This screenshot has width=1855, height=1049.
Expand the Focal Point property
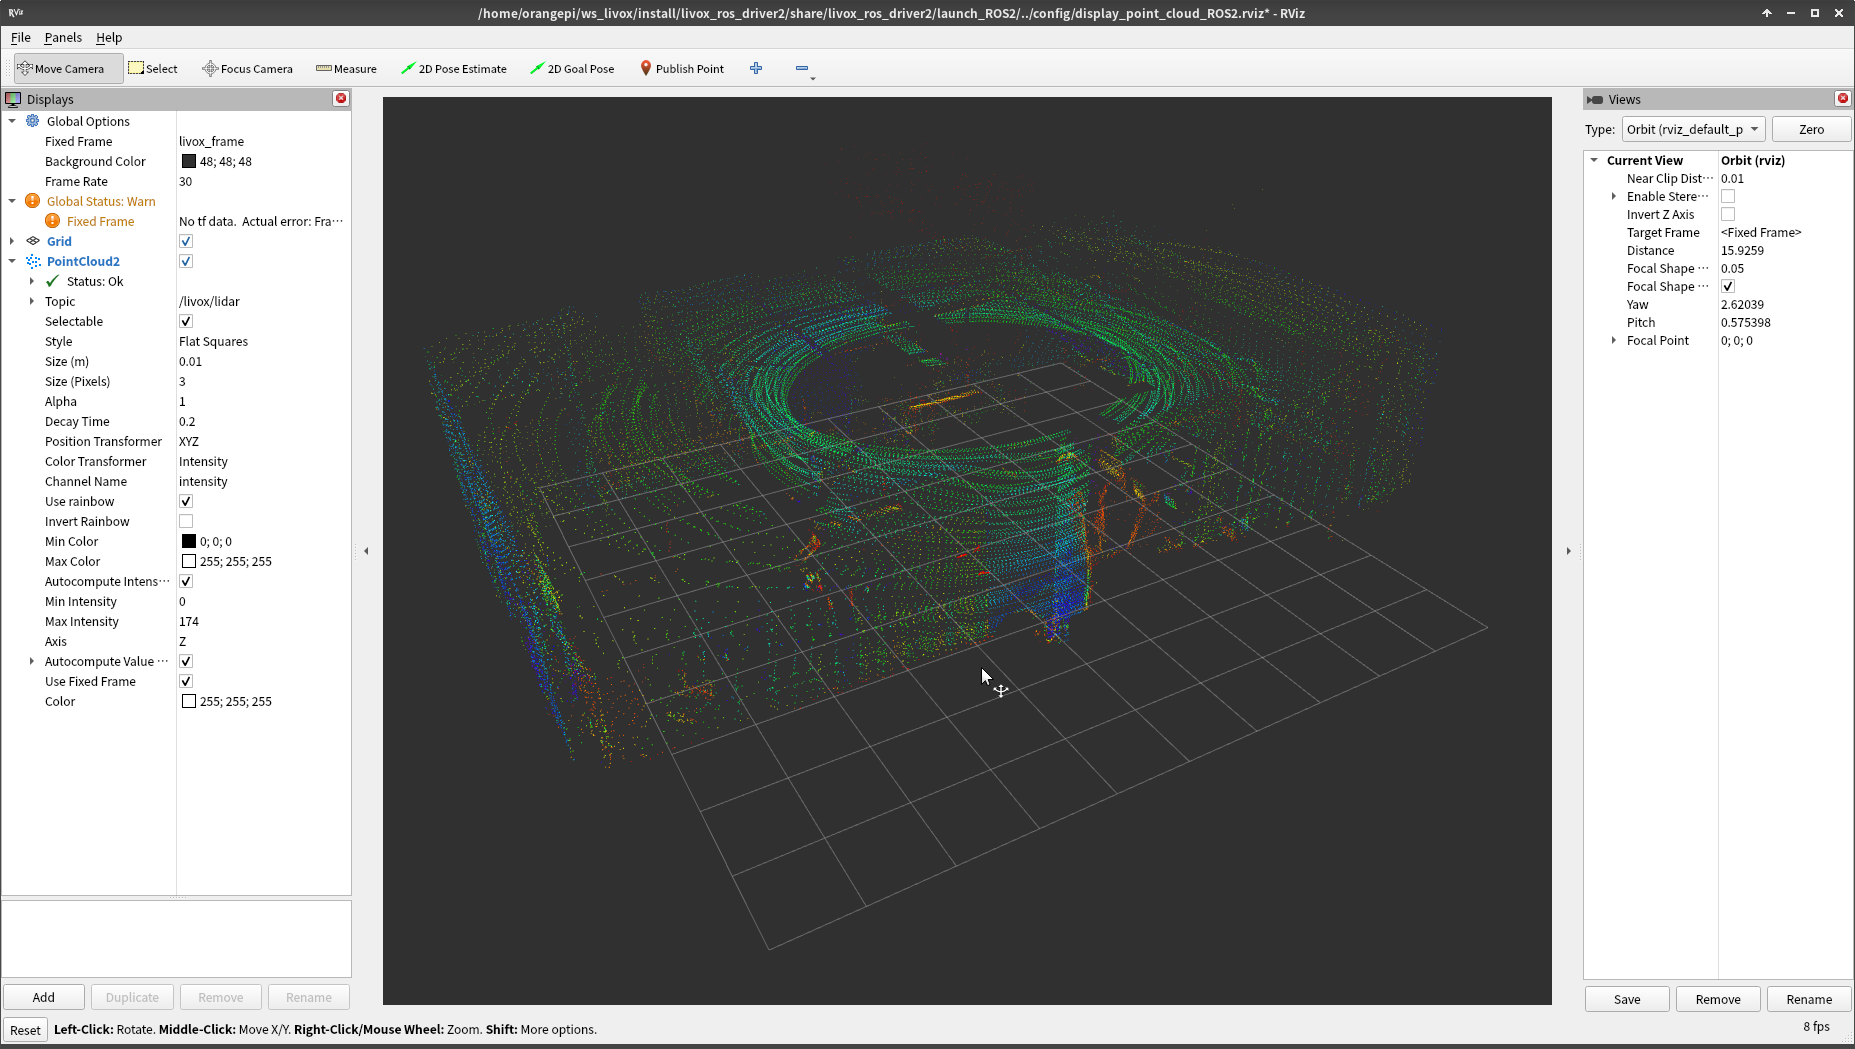click(x=1614, y=341)
